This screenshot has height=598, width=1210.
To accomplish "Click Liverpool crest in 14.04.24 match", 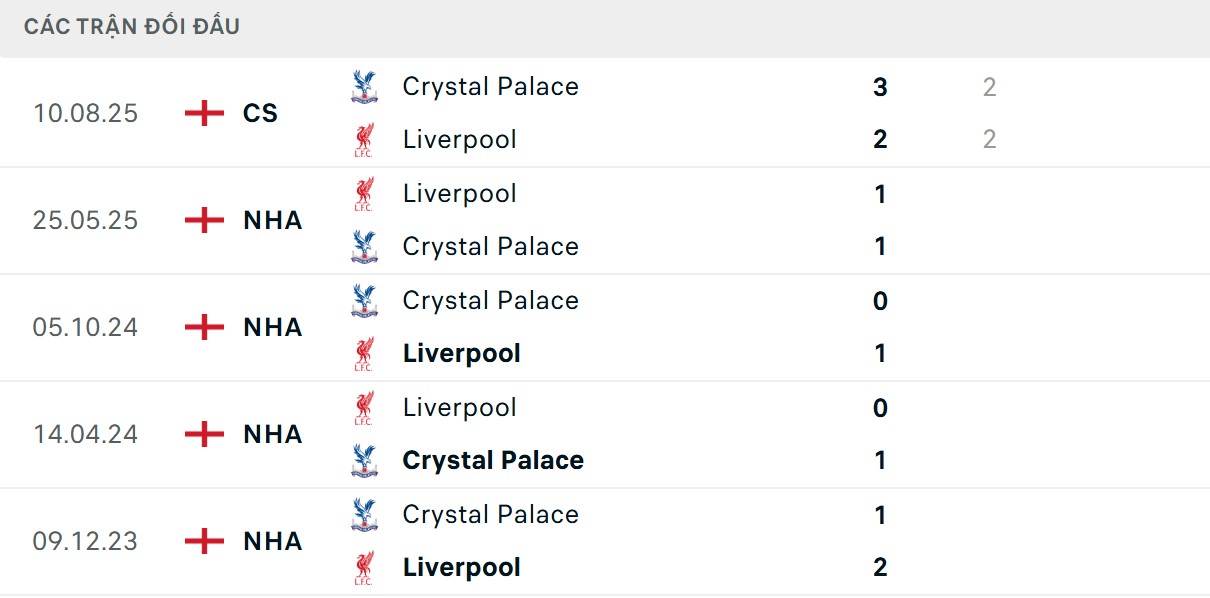I will (364, 408).
